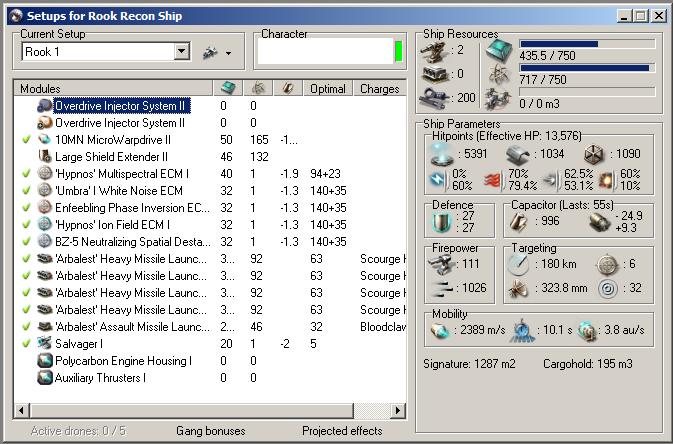Open the Current Setup dropdown showing Rook 1
673x444 pixels.
[x=182, y=52]
